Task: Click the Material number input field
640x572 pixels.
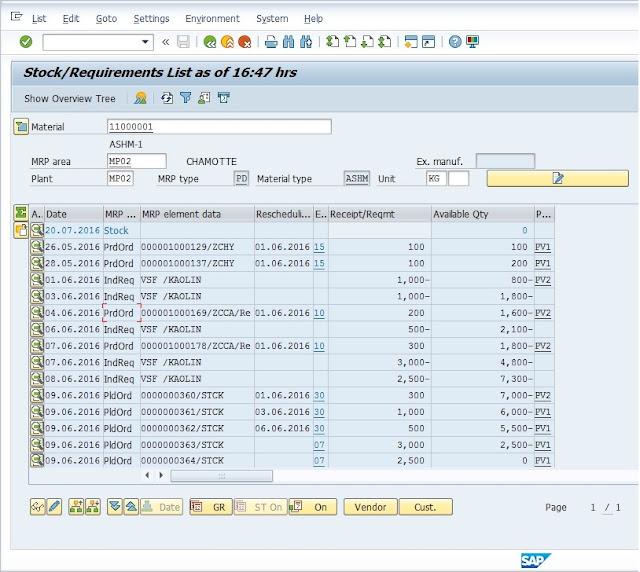Action: [x=219, y=127]
